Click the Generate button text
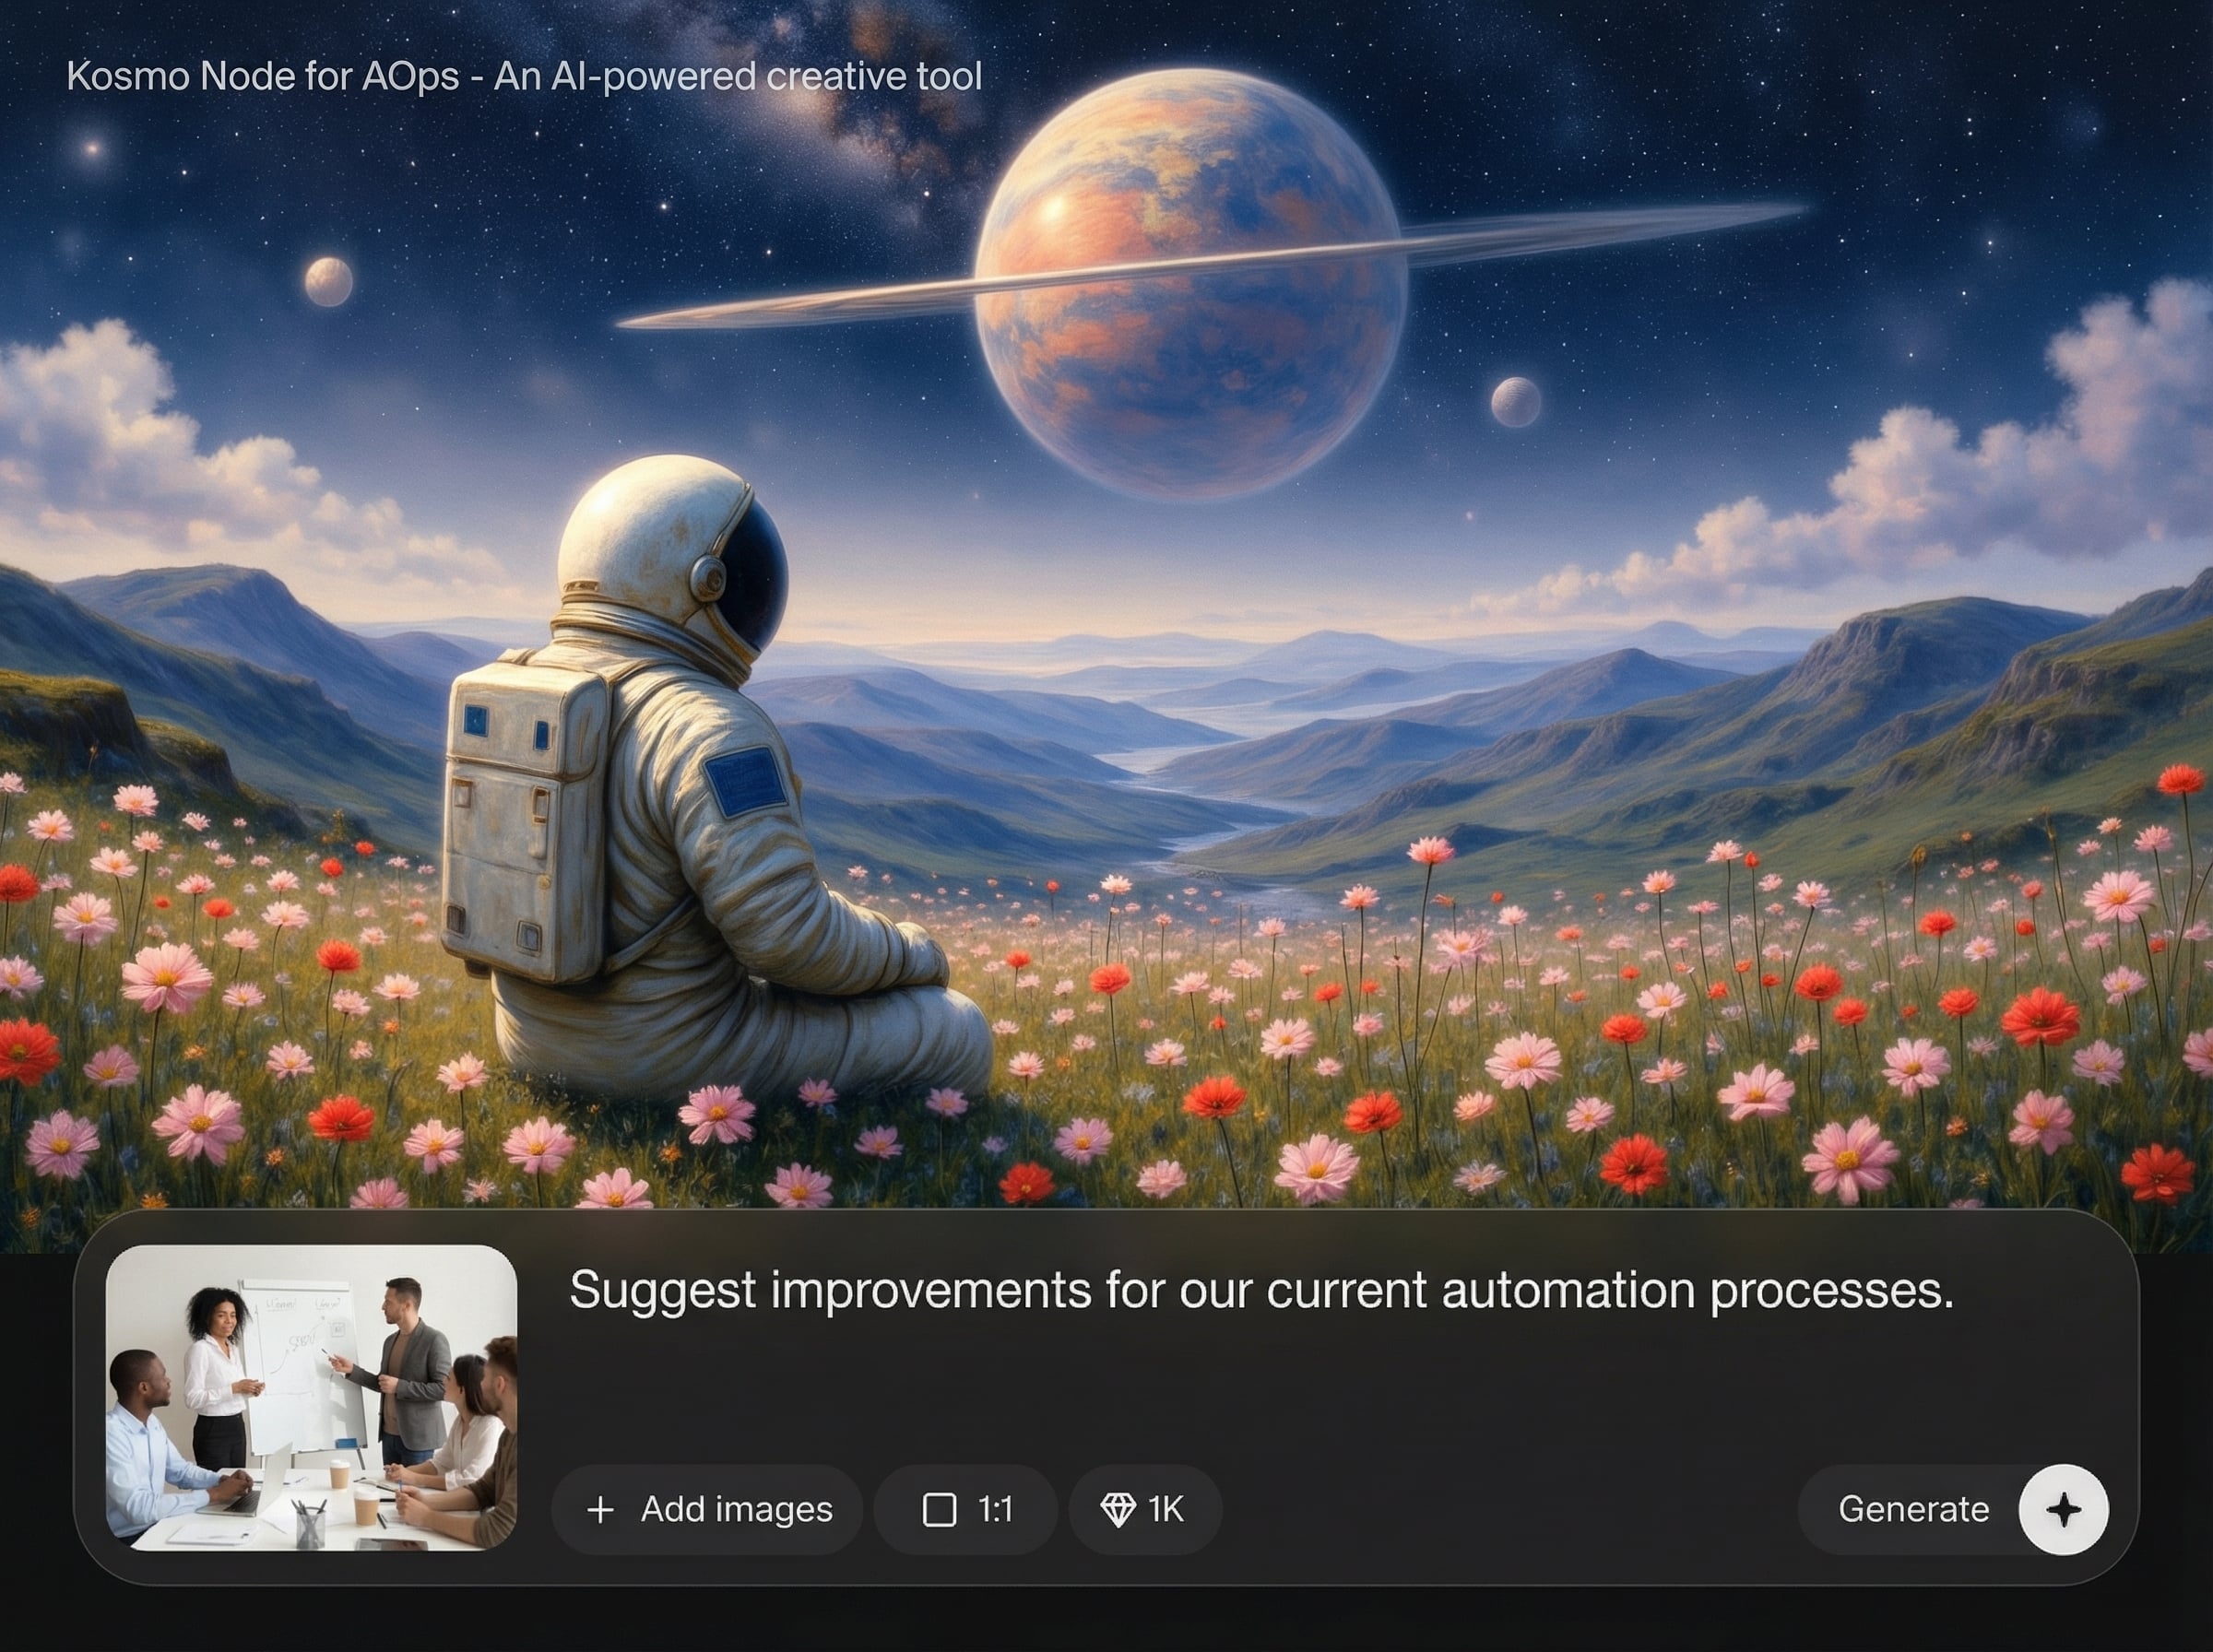 1913,1509
